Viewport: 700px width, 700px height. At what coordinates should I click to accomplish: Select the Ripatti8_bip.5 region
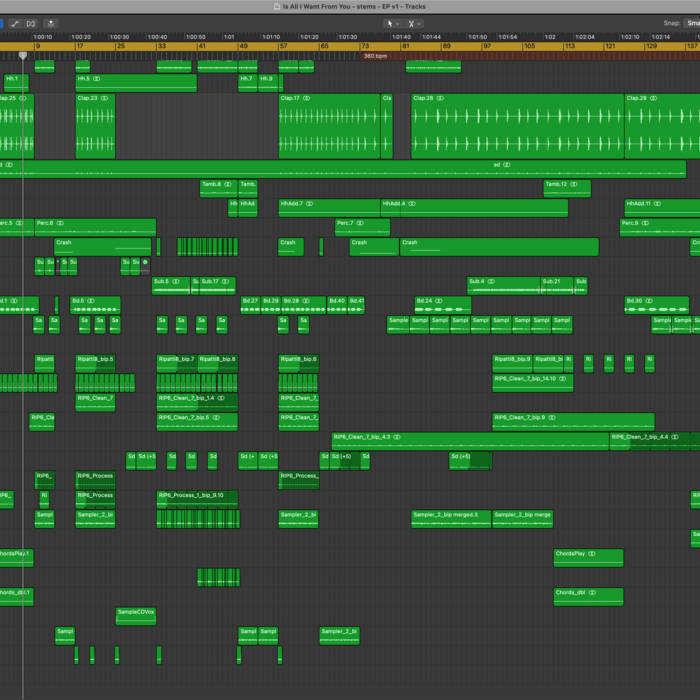(96, 364)
